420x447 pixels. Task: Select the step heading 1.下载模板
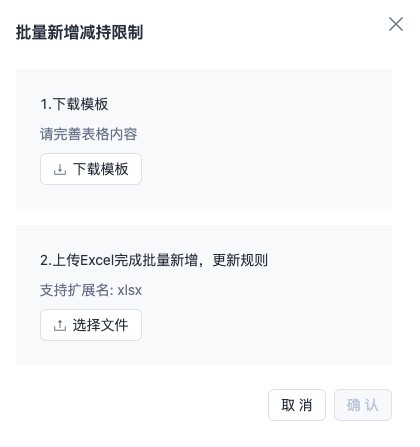point(74,104)
